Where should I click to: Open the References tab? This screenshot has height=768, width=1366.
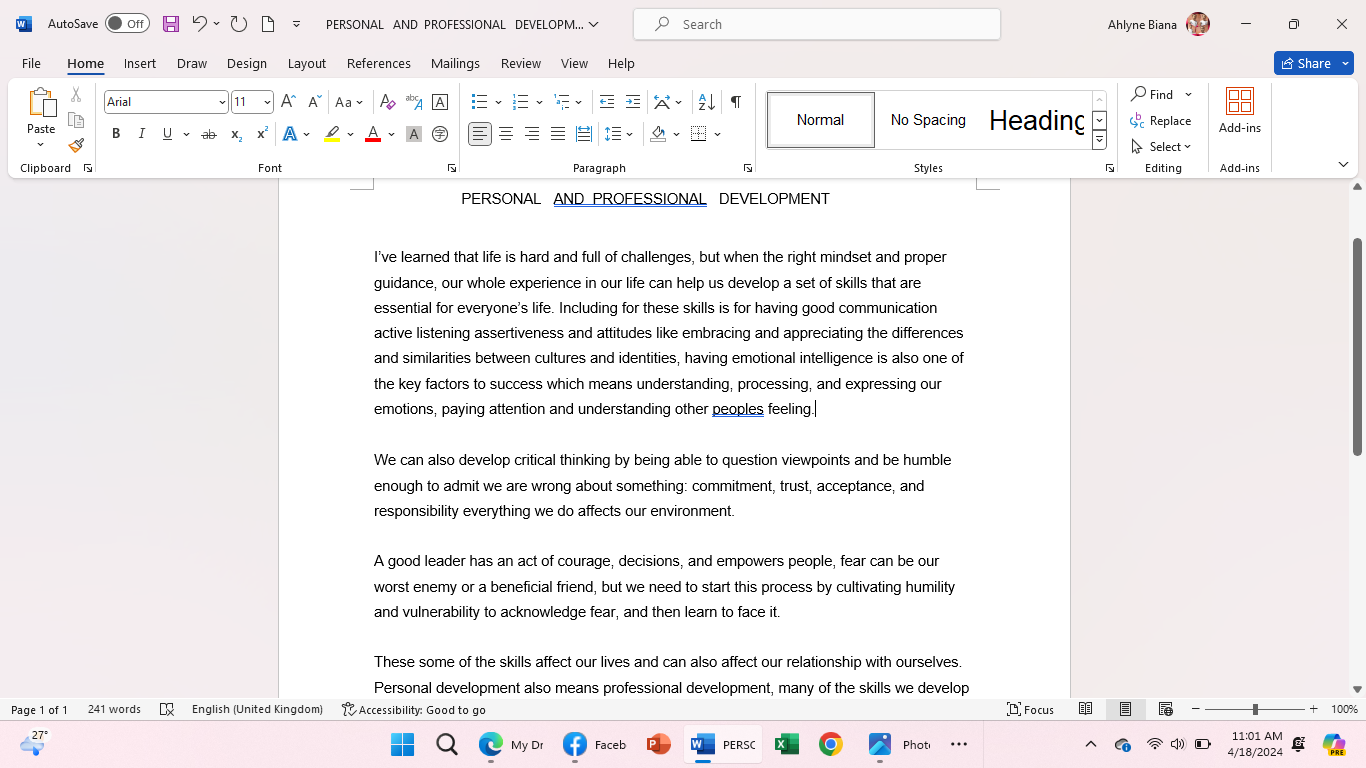[x=379, y=63]
